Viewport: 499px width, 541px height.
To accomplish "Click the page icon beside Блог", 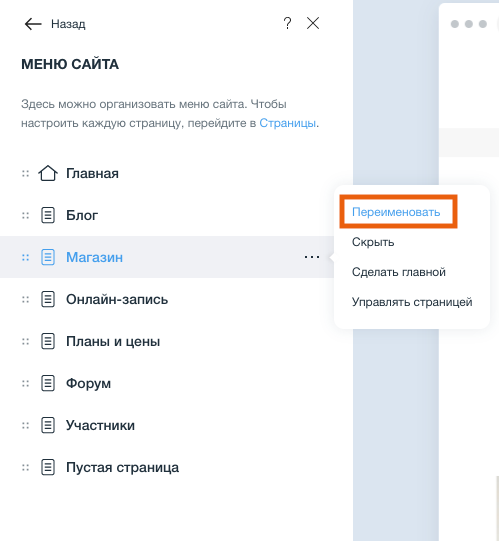I will (48, 215).
